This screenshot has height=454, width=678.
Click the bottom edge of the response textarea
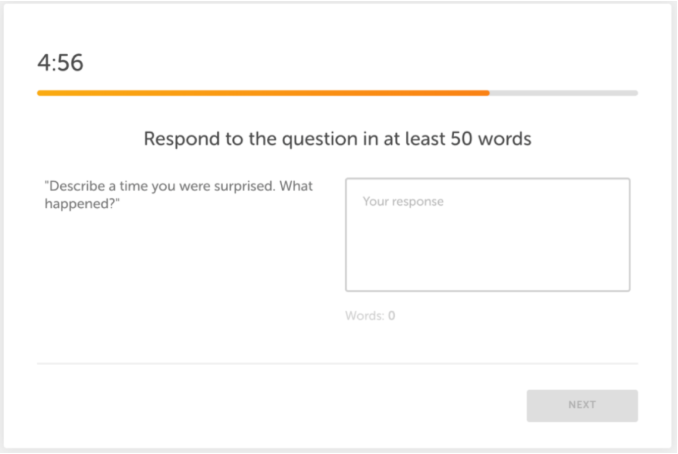(487, 291)
